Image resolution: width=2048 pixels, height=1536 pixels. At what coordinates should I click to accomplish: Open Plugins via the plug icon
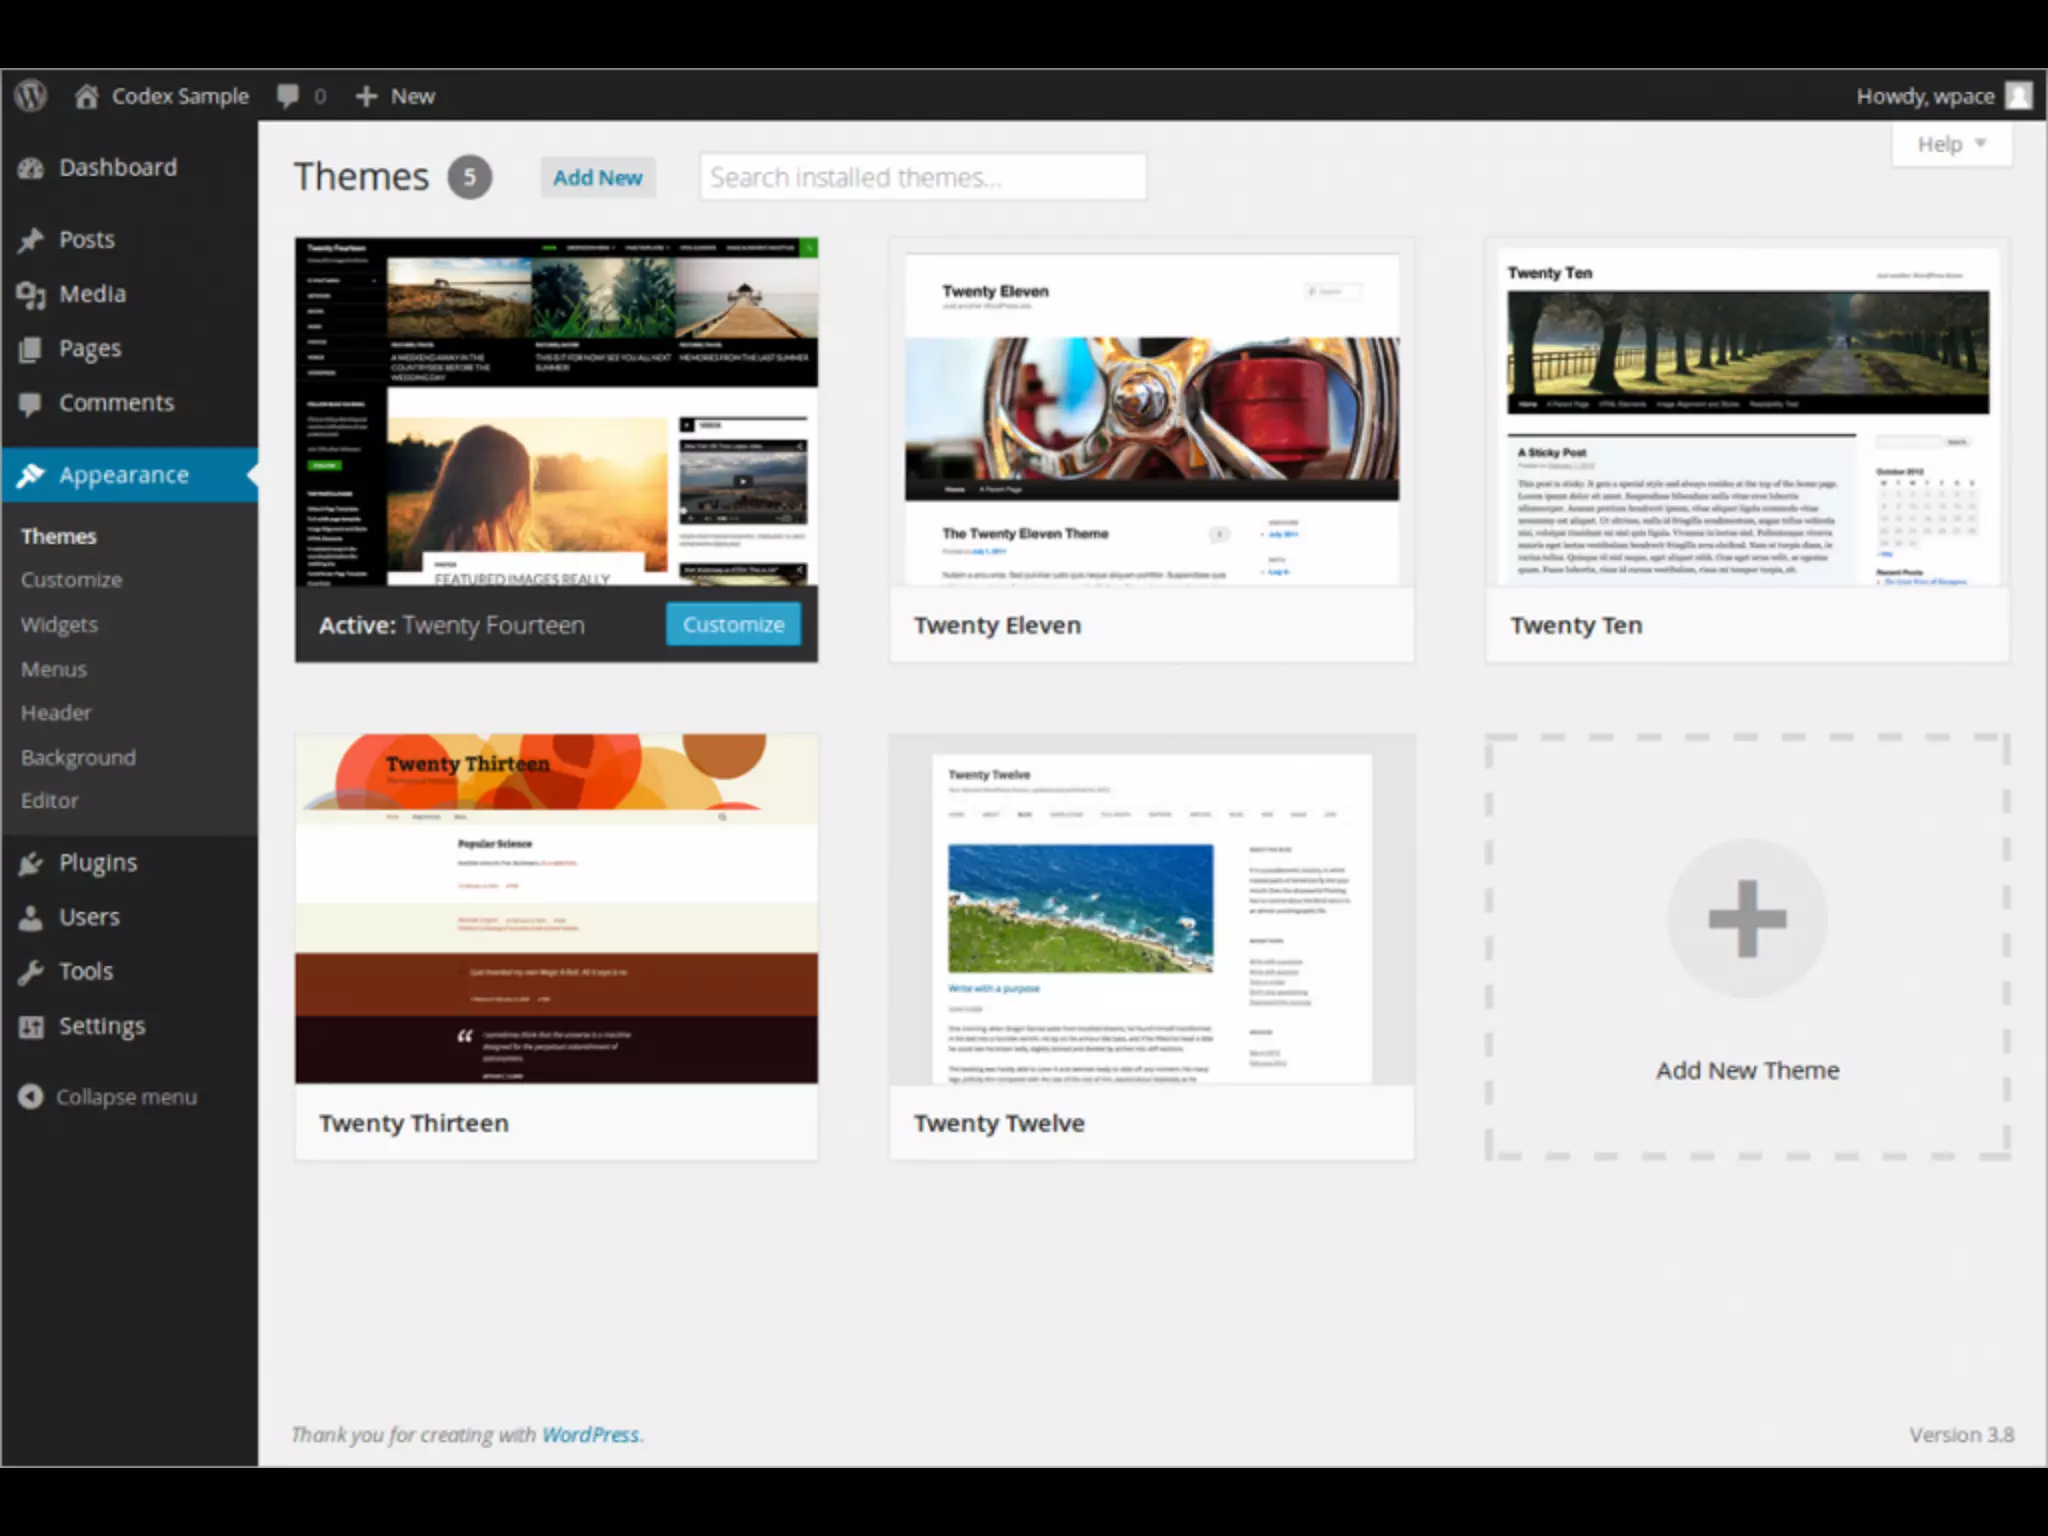(x=31, y=863)
